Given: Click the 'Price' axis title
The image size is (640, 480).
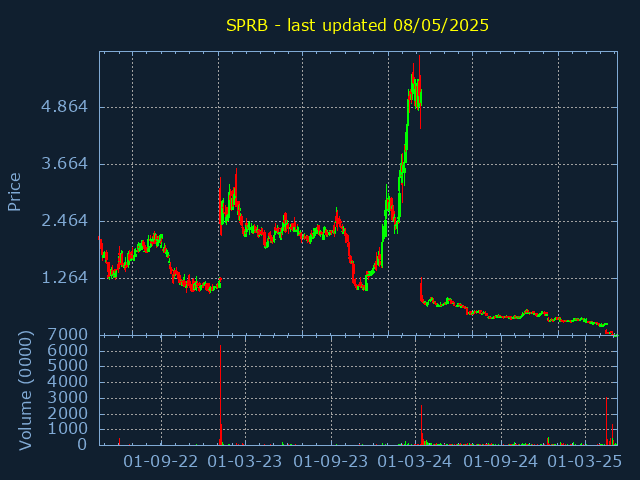Looking at the screenshot, I should tap(14, 192).
